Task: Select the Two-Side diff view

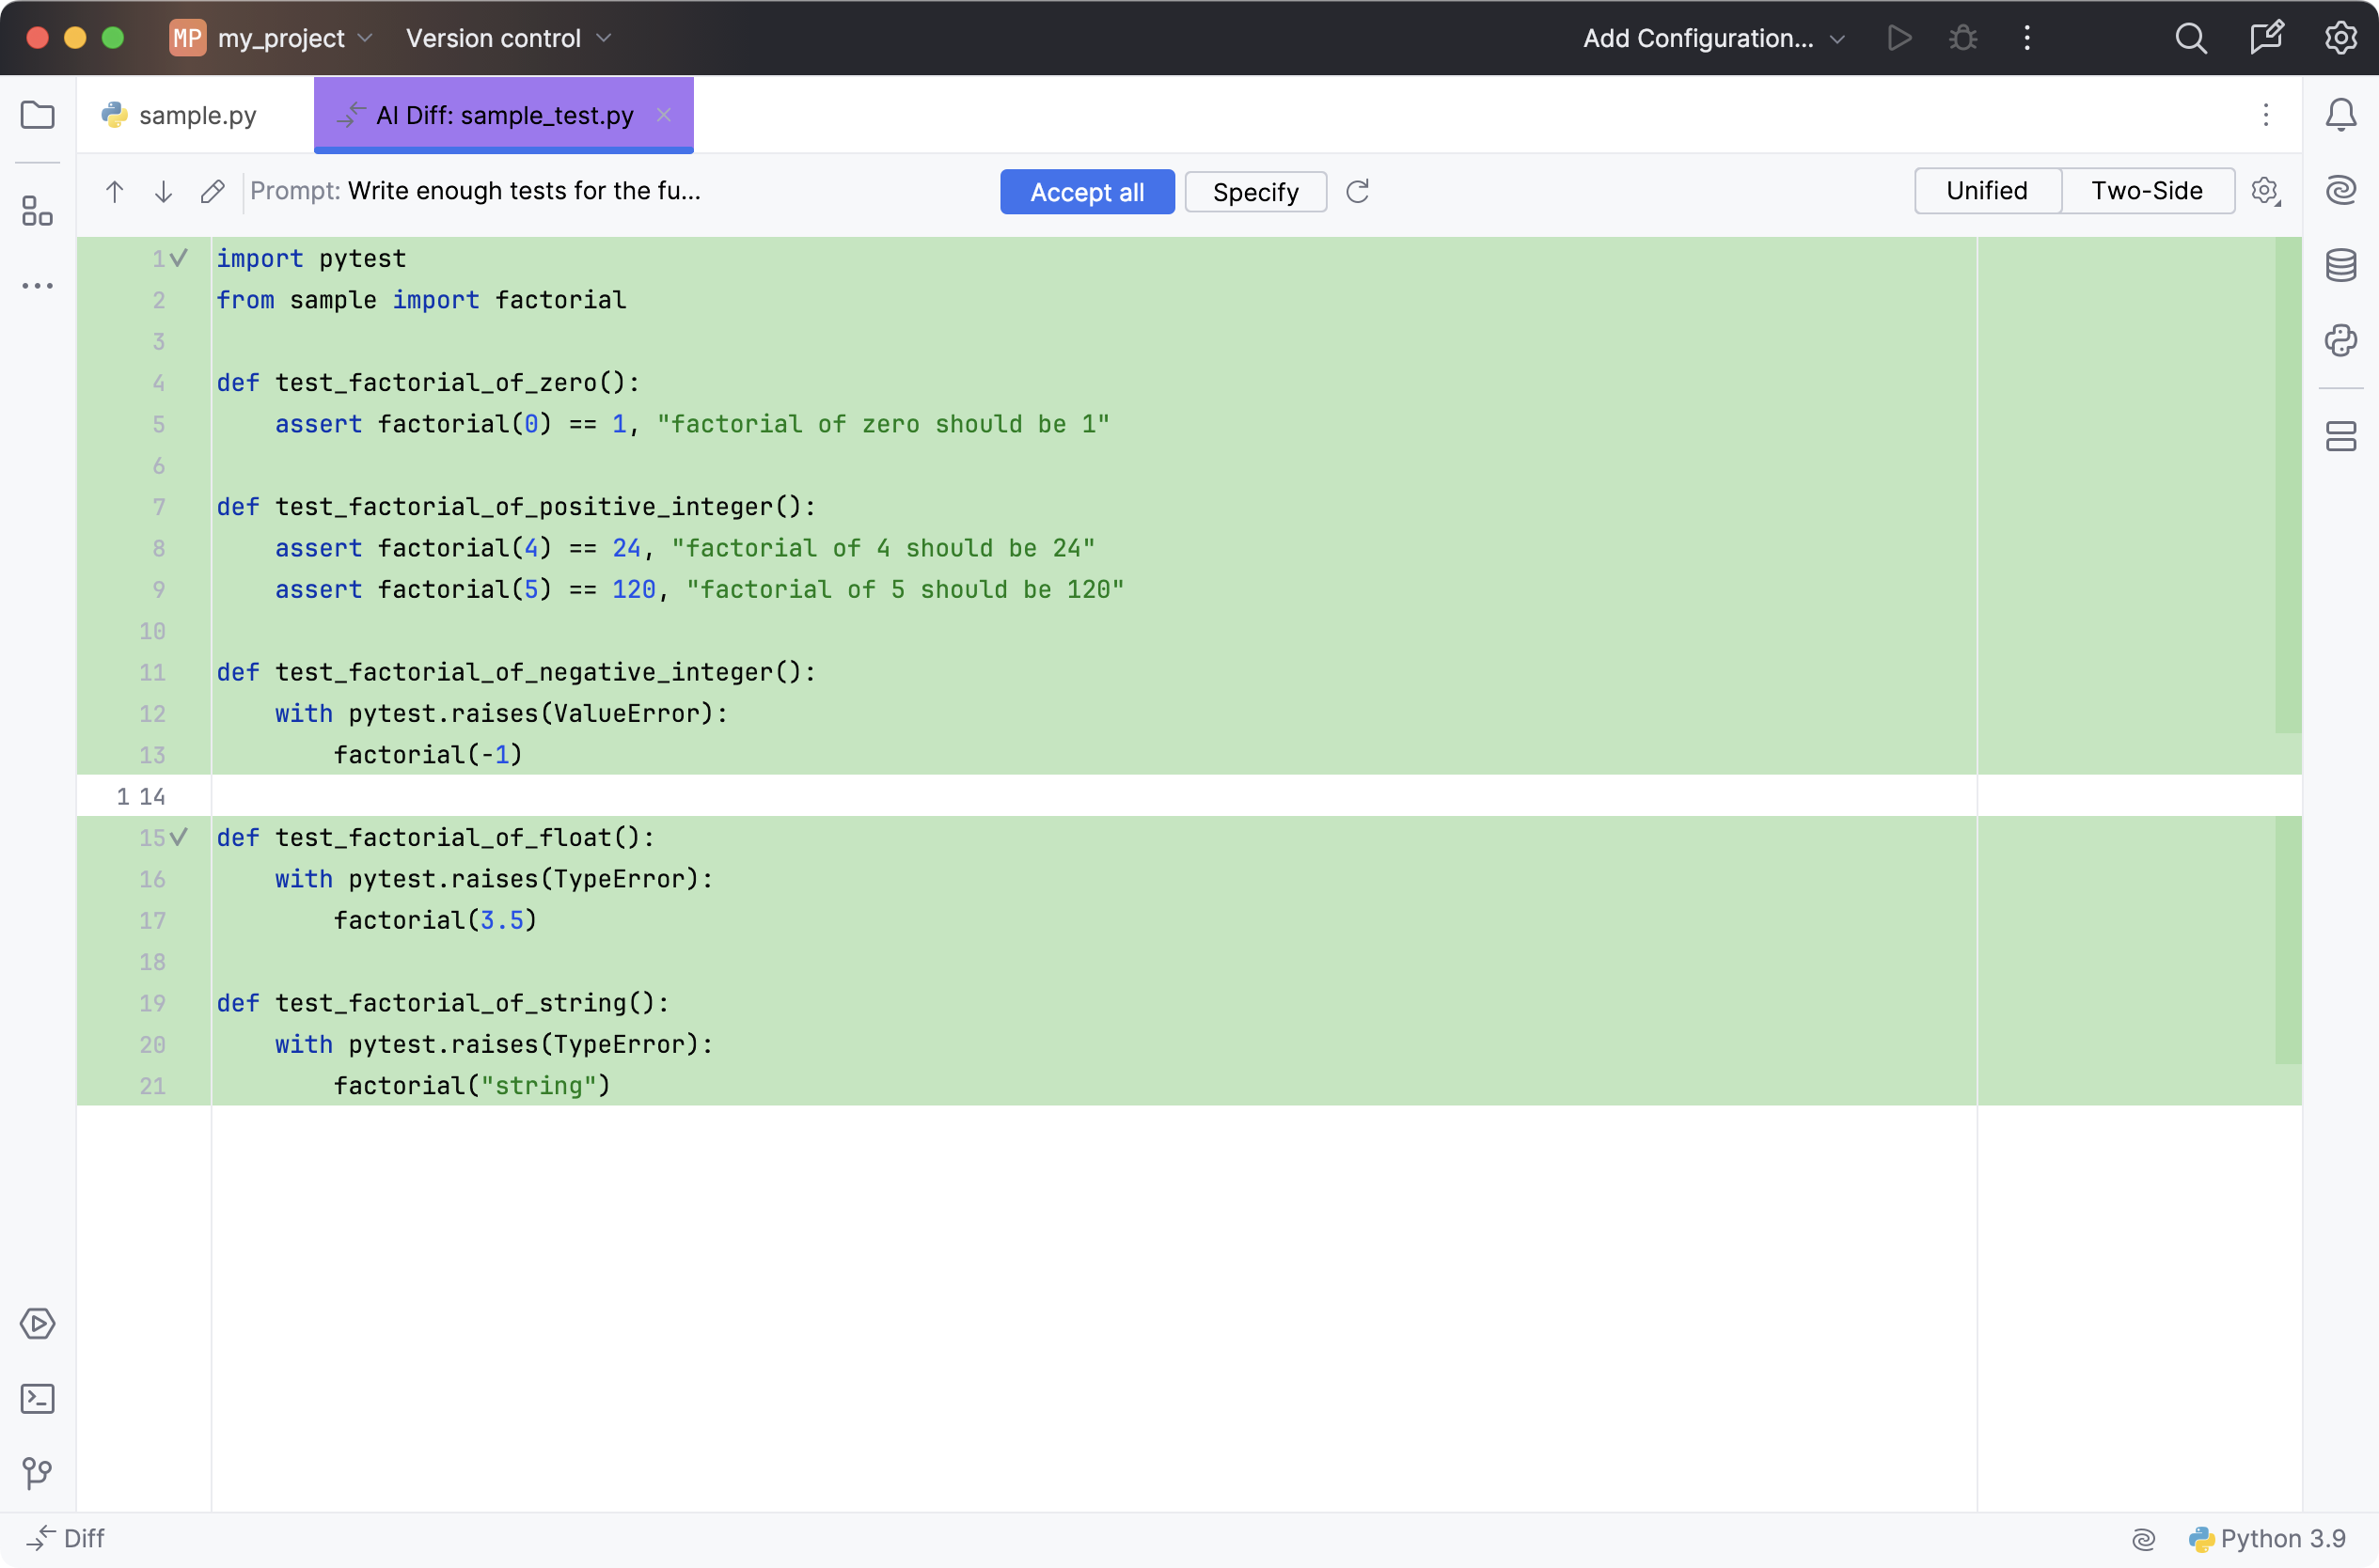Action: [2147, 191]
